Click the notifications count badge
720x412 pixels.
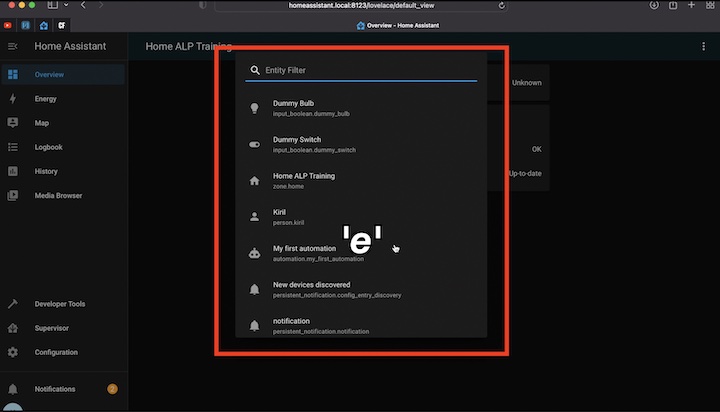click(112, 389)
